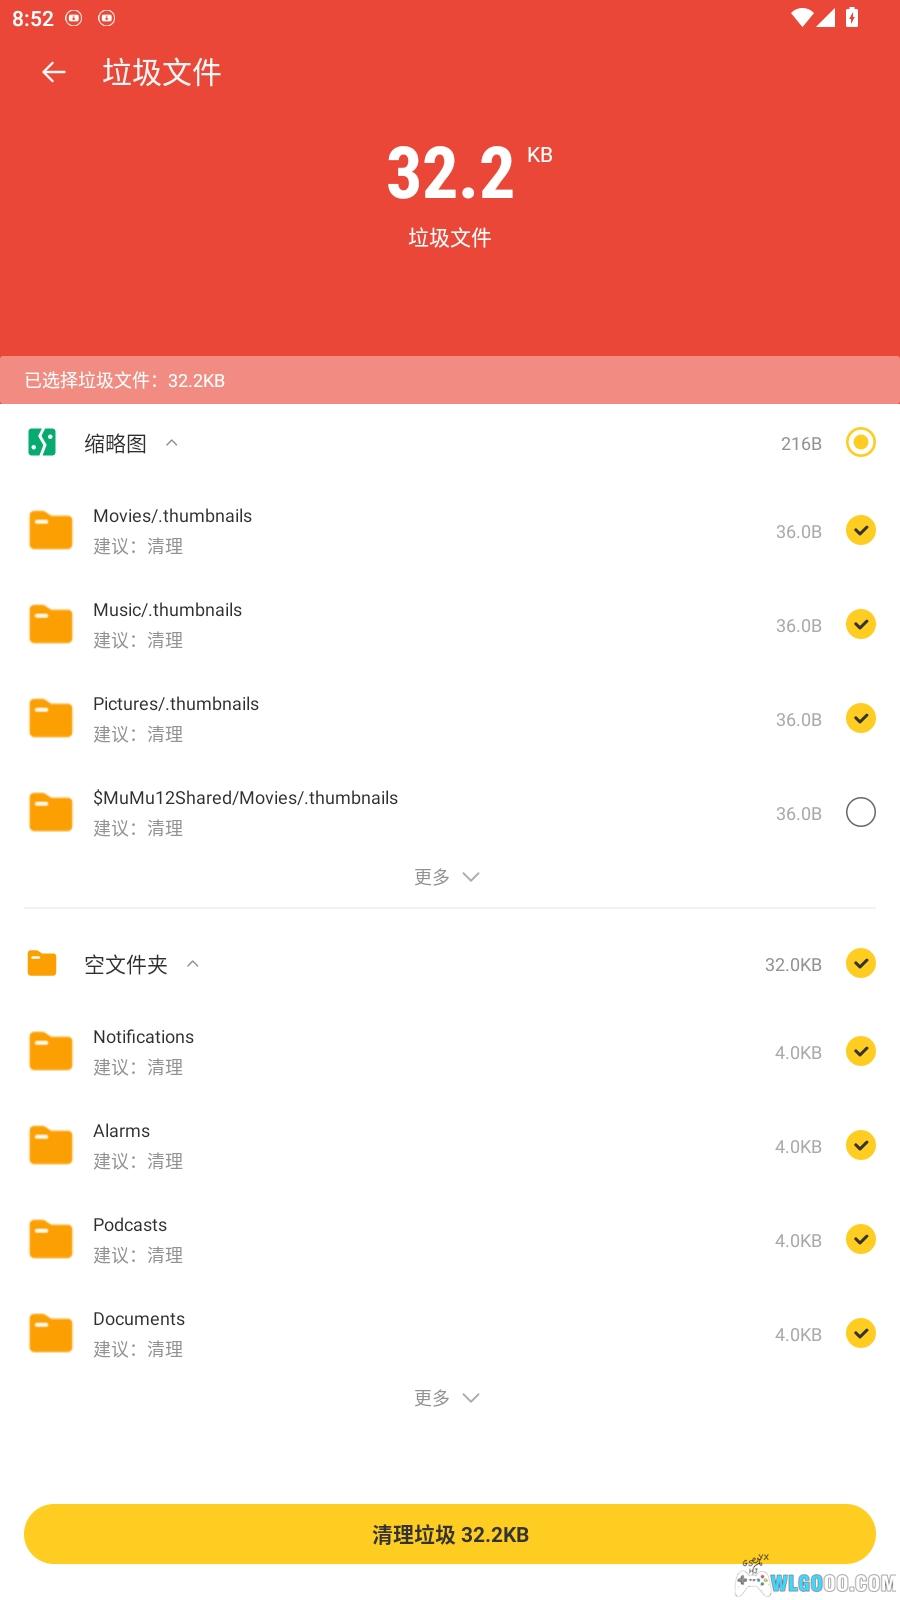Check the $MuMu12Shared/Movies/.thumbnails checkbox
The image size is (900, 1600).
point(860,812)
